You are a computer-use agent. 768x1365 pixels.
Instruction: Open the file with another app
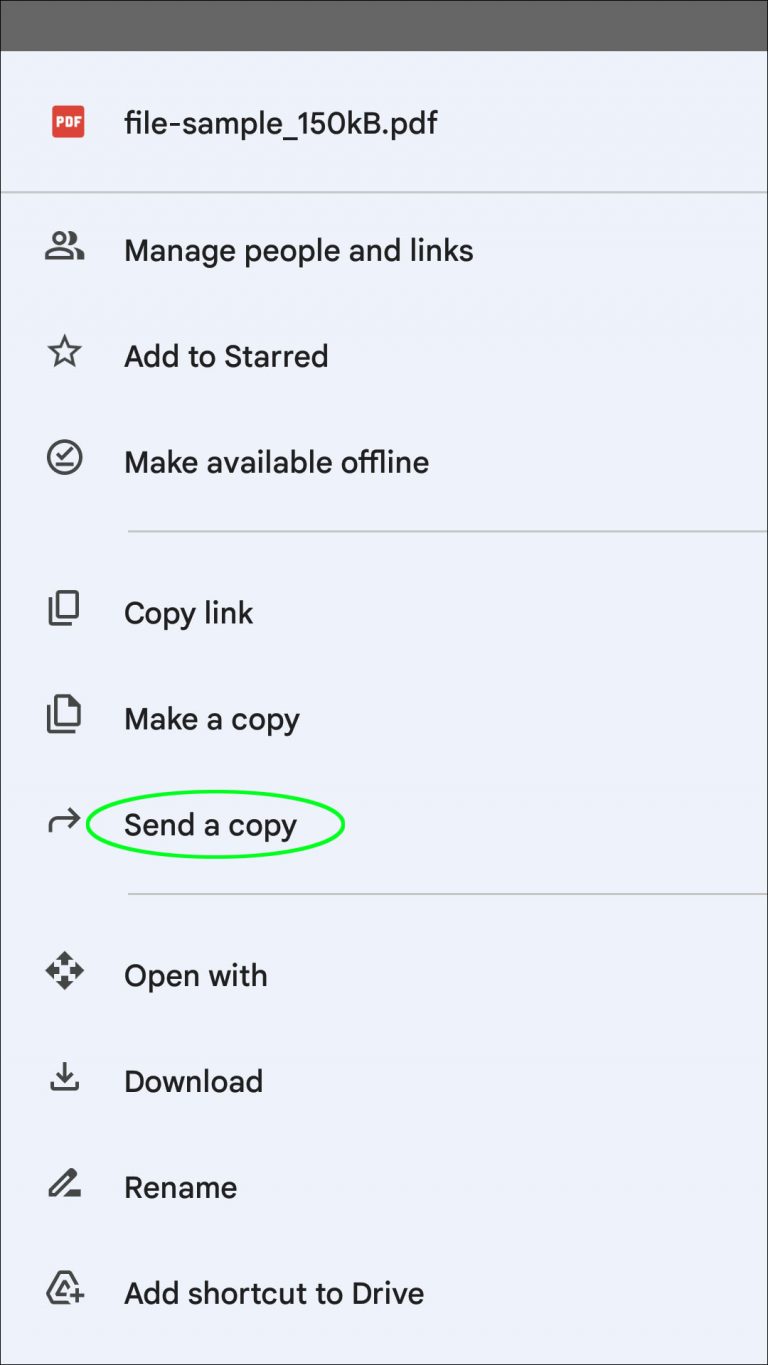[x=196, y=975]
